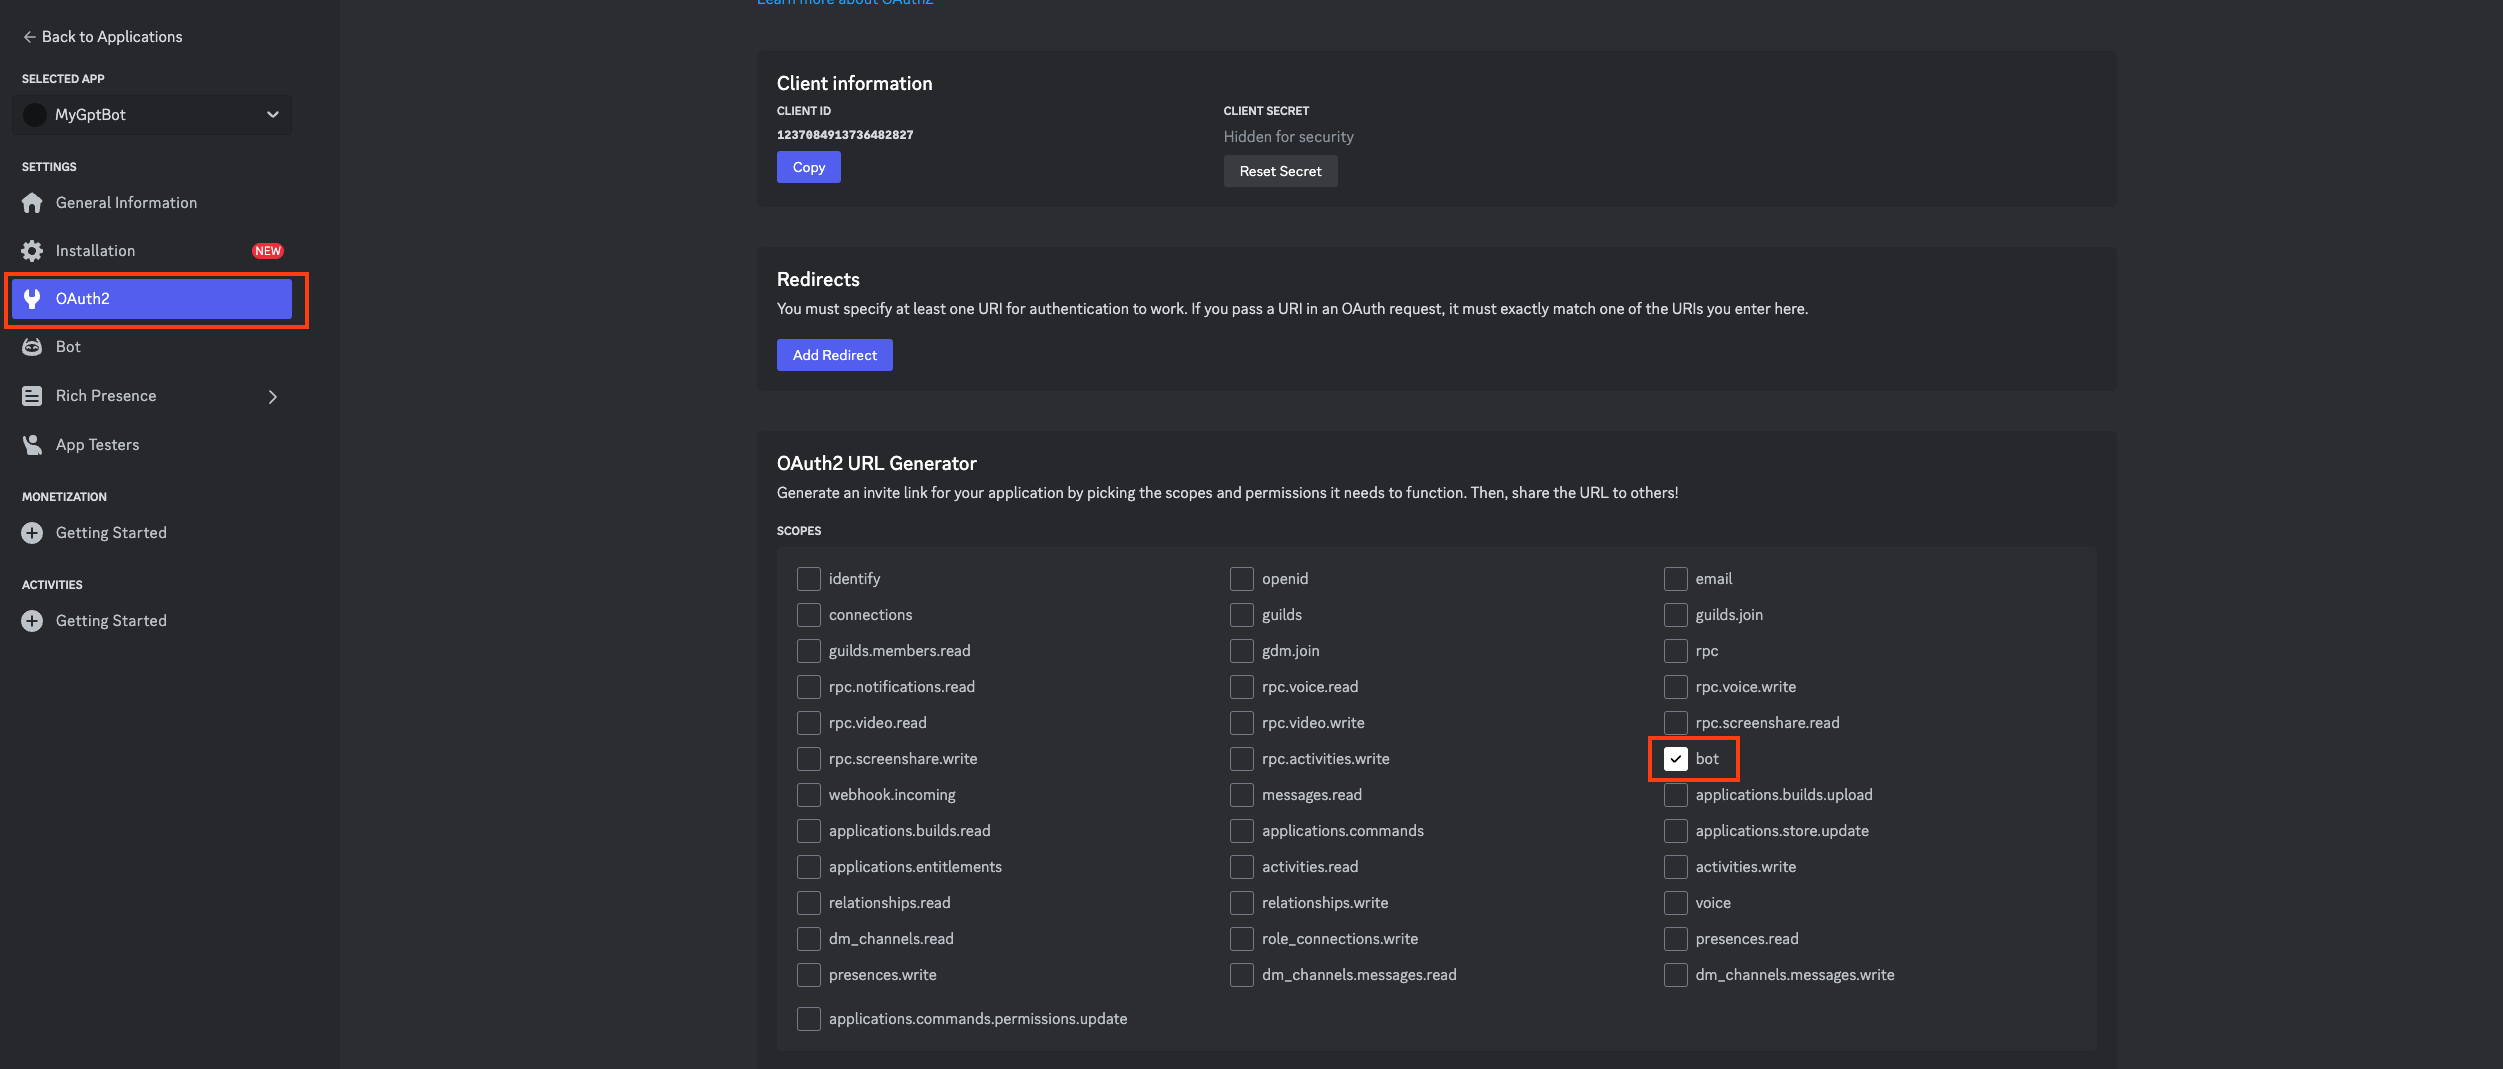Screen dimensions: 2503x1069
Task: Check presences.read scope
Action: [1676, 939]
